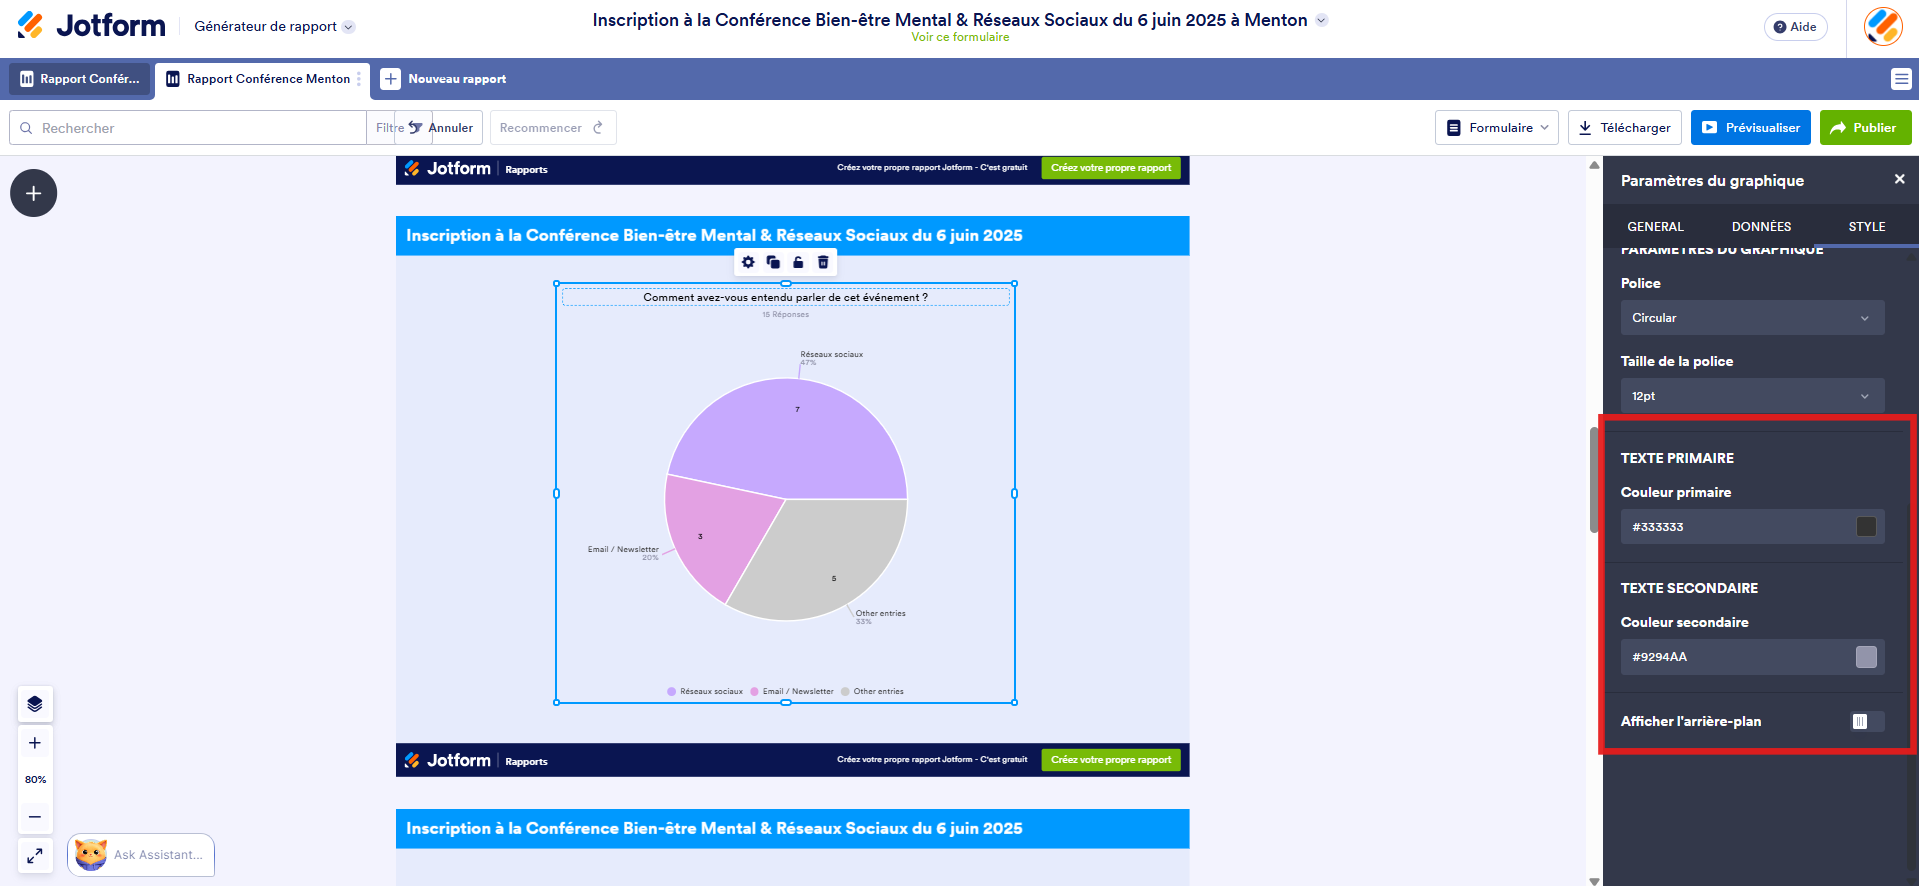Open secondary color #9294AA swatch
1919x886 pixels.
pyautogui.click(x=1866, y=657)
